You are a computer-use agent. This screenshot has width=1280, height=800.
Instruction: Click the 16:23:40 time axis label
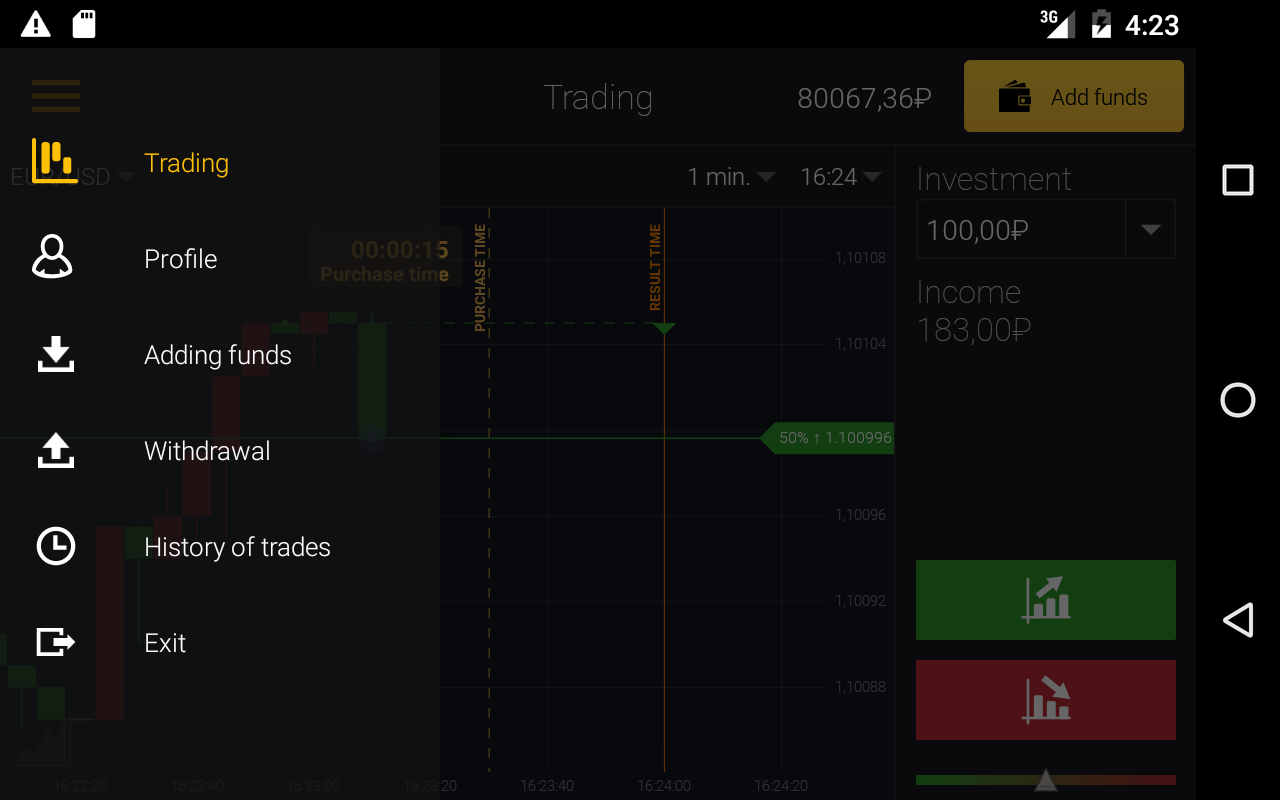point(547,786)
